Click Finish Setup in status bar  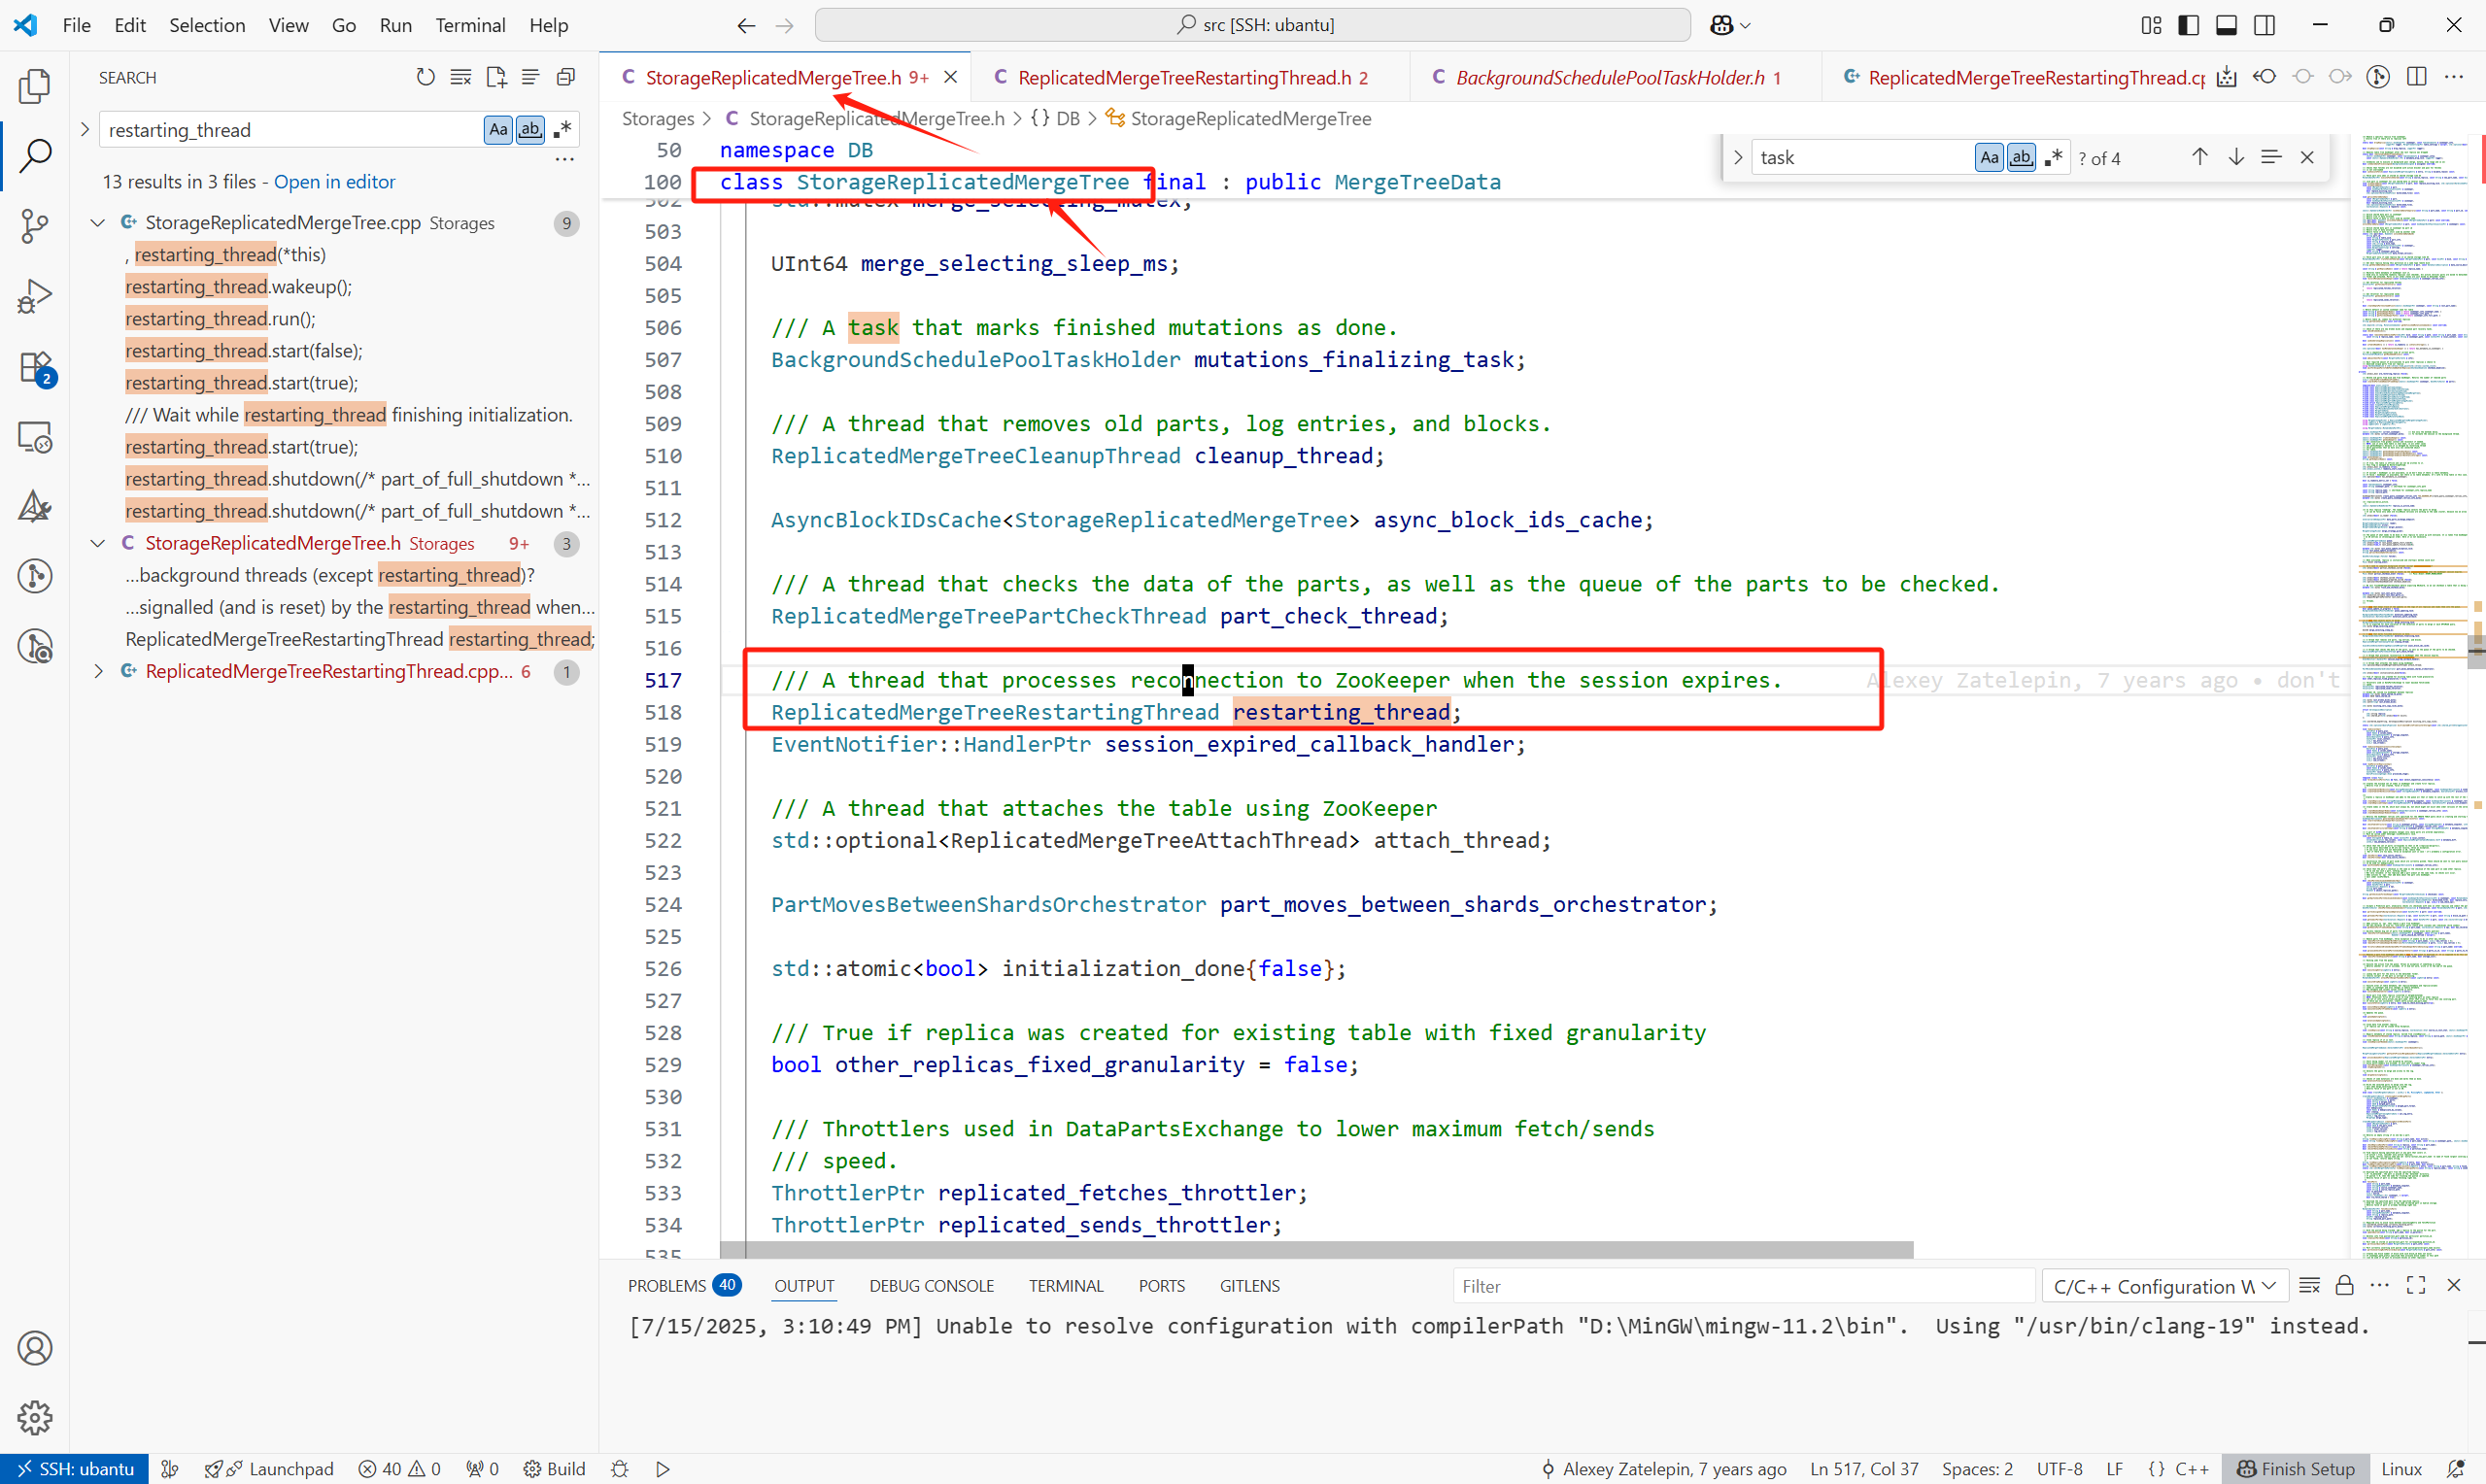[2295, 1468]
